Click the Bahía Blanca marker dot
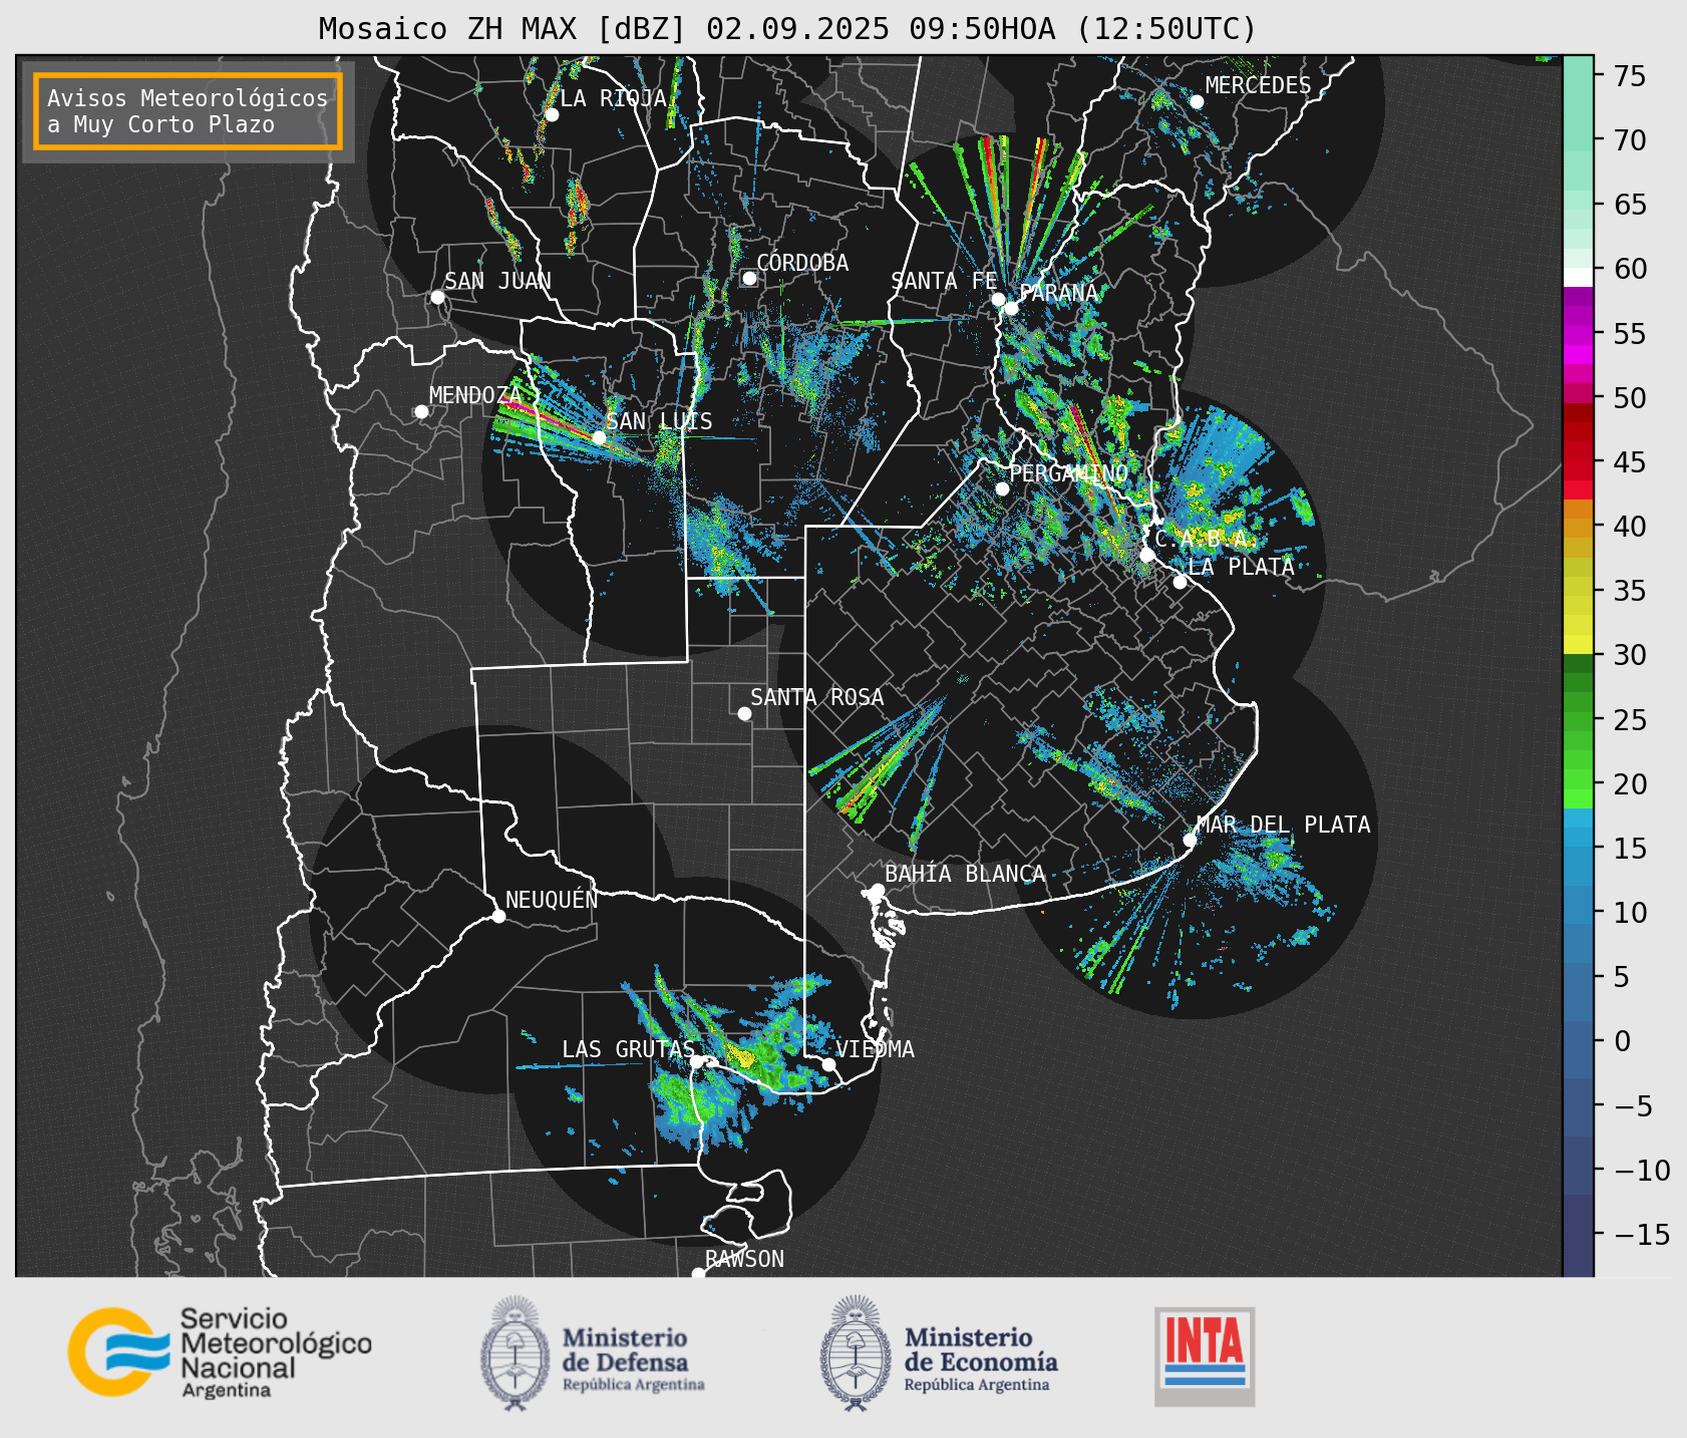The height and width of the screenshot is (1438, 1687). [877, 890]
